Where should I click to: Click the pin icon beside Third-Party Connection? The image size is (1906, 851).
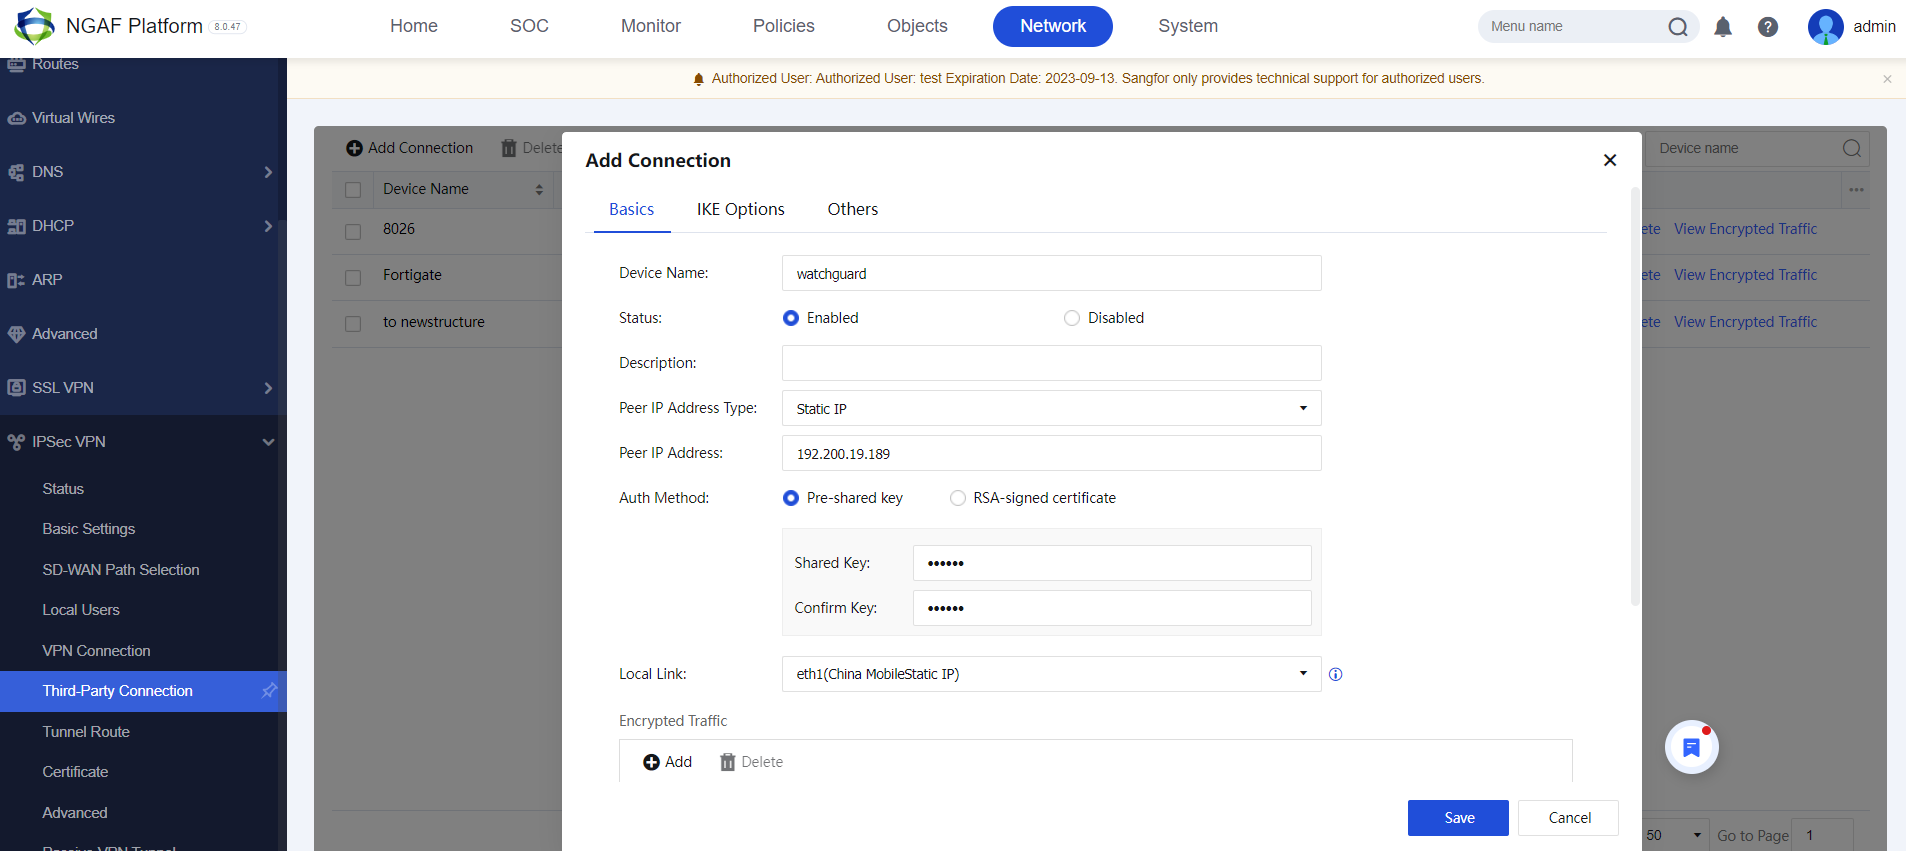[269, 691]
